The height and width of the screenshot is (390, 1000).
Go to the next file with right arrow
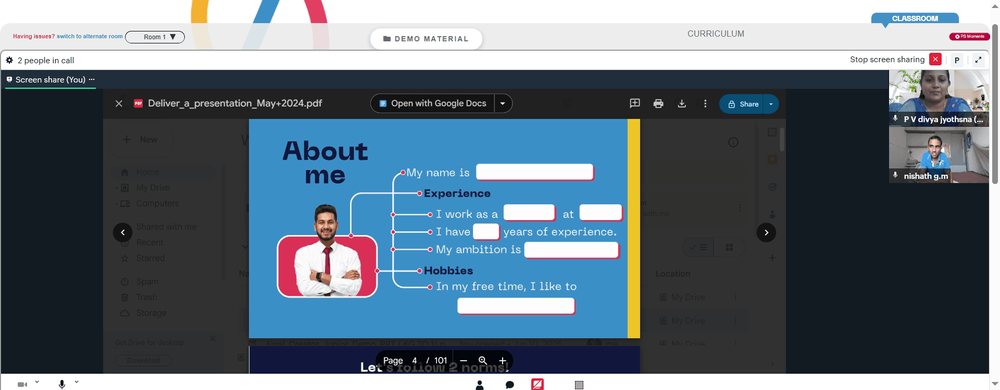(766, 233)
